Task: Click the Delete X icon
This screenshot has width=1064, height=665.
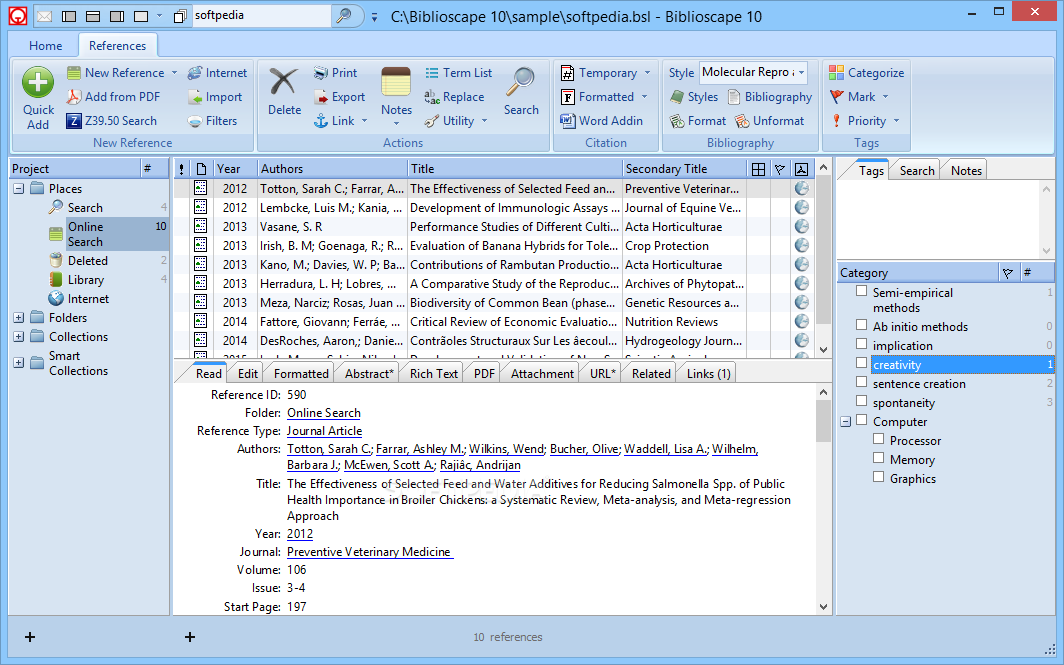Action: (284, 82)
